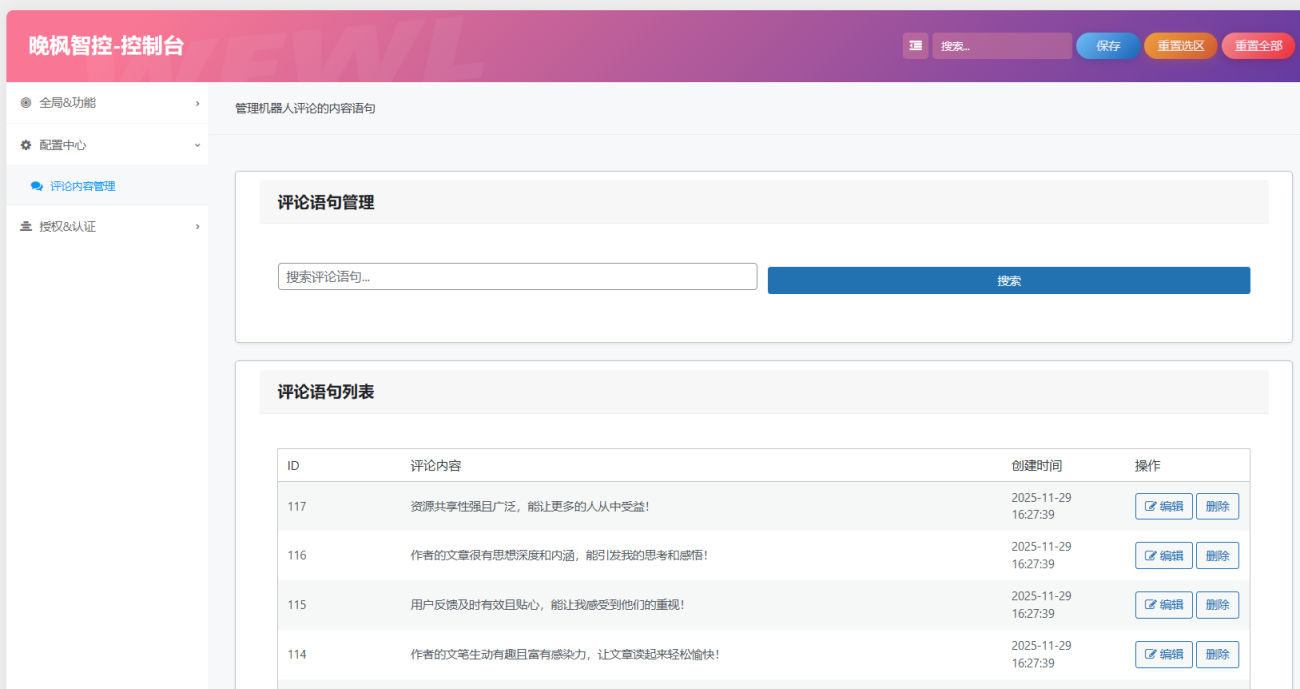This screenshot has width=1300, height=689.
Task: Click the globe icon next to 全局&功能
Action: click(x=26, y=103)
